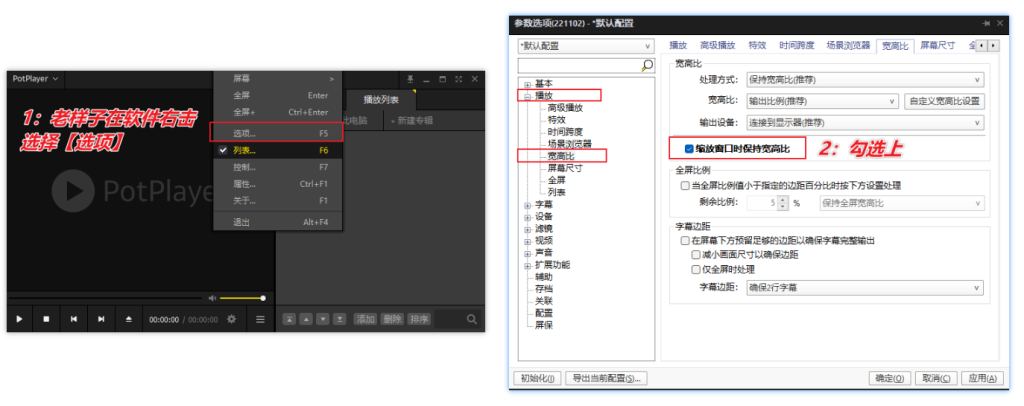Enable 当全屏比例值小于指定的边距百分比 checkbox
The width and height of the screenshot is (1024, 406).
(x=685, y=186)
